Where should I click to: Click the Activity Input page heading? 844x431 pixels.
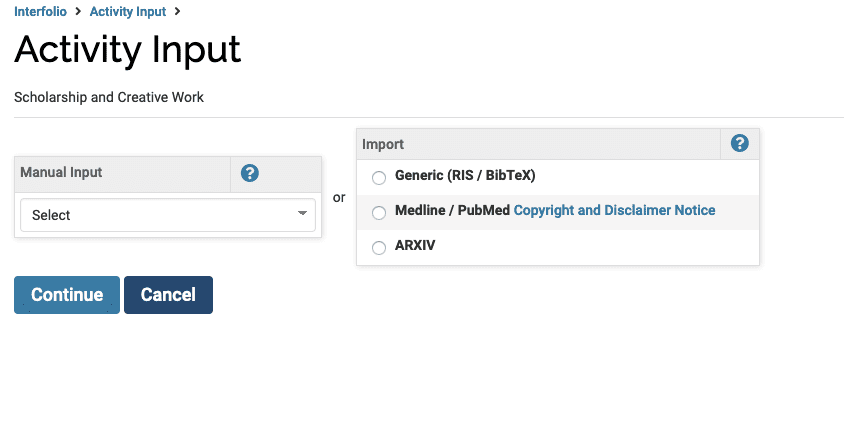(128, 50)
